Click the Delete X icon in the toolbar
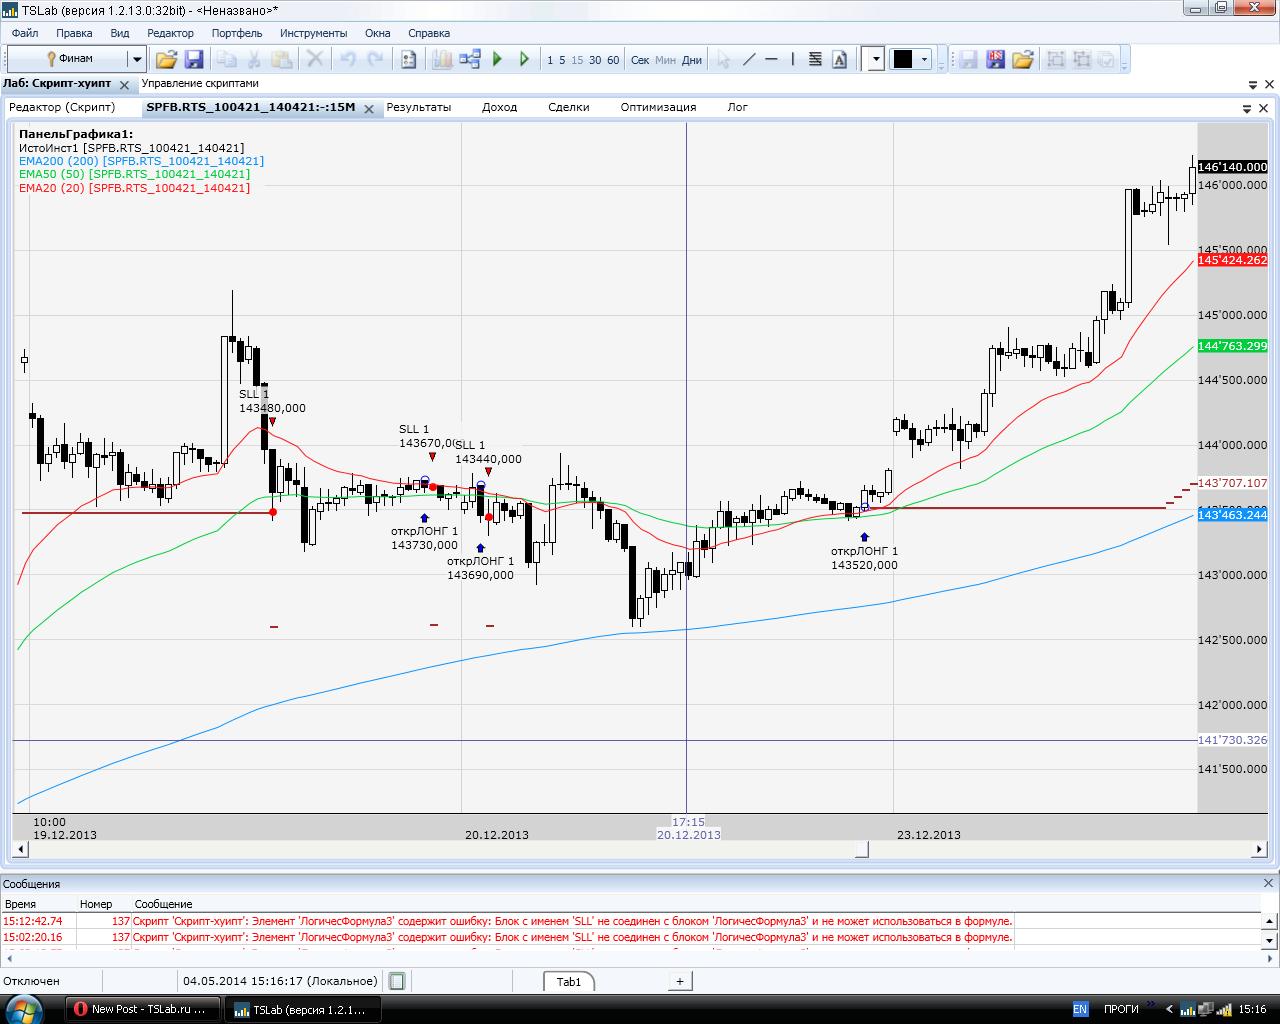1280x1024 pixels. (315, 59)
